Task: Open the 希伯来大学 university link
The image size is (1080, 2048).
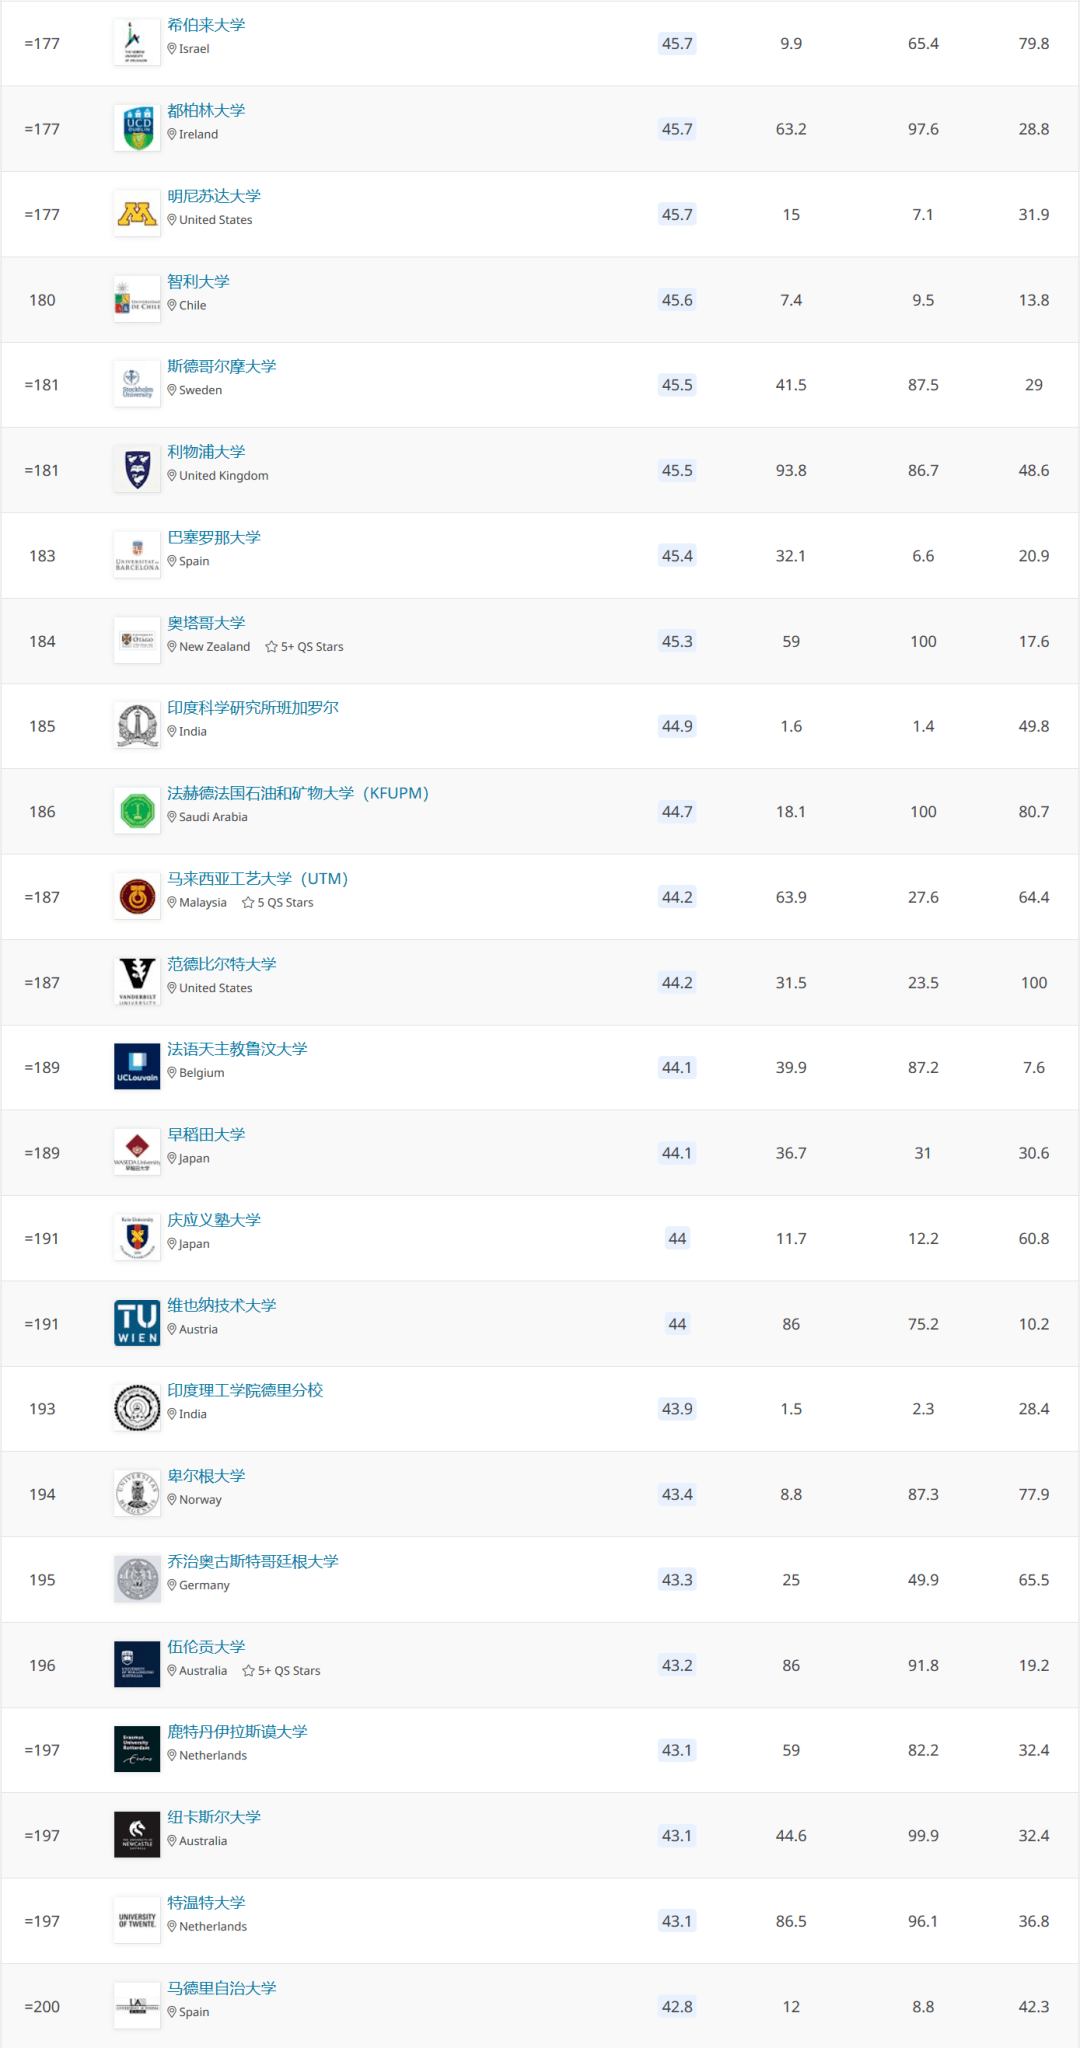Action: click(x=206, y=25)
